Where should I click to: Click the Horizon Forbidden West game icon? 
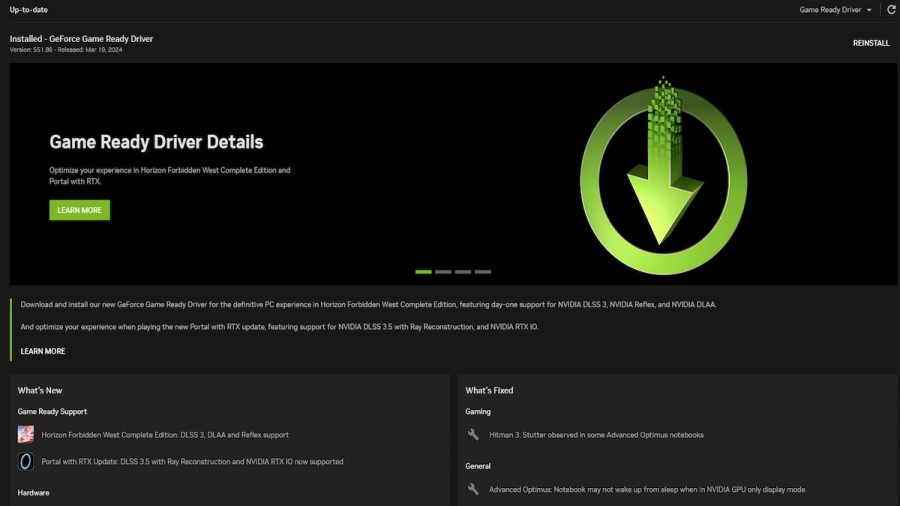[26, 434]
